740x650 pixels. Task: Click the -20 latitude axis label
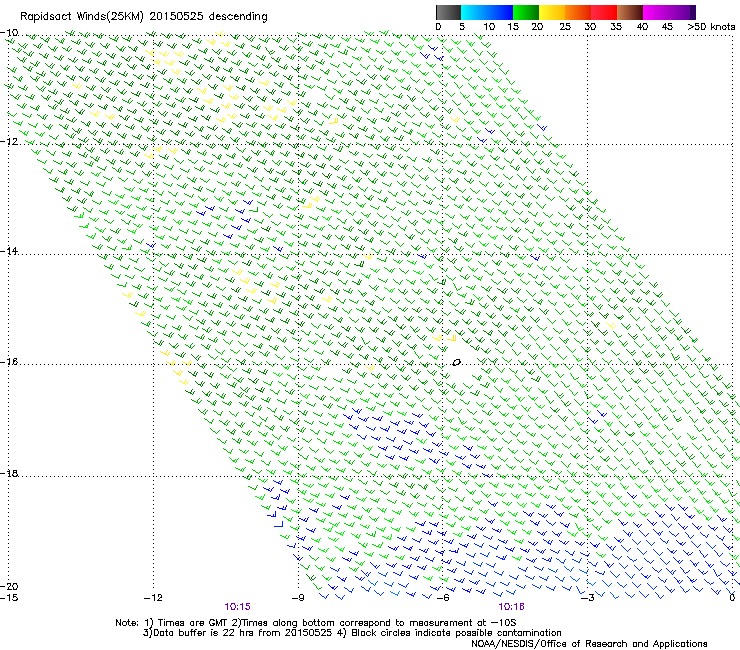tap(9, 586)
